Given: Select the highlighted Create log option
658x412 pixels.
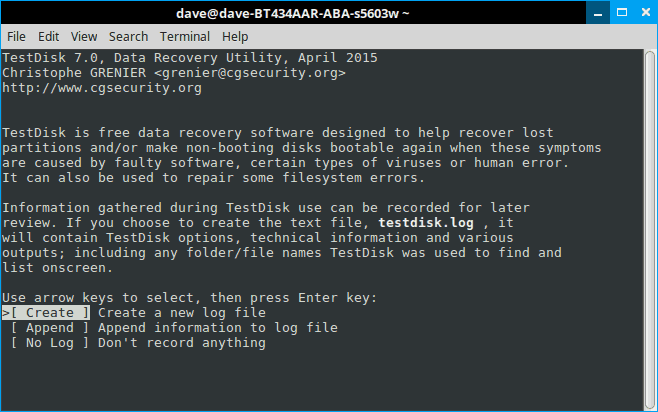Looking at the screenshot, I should (50, 313).
